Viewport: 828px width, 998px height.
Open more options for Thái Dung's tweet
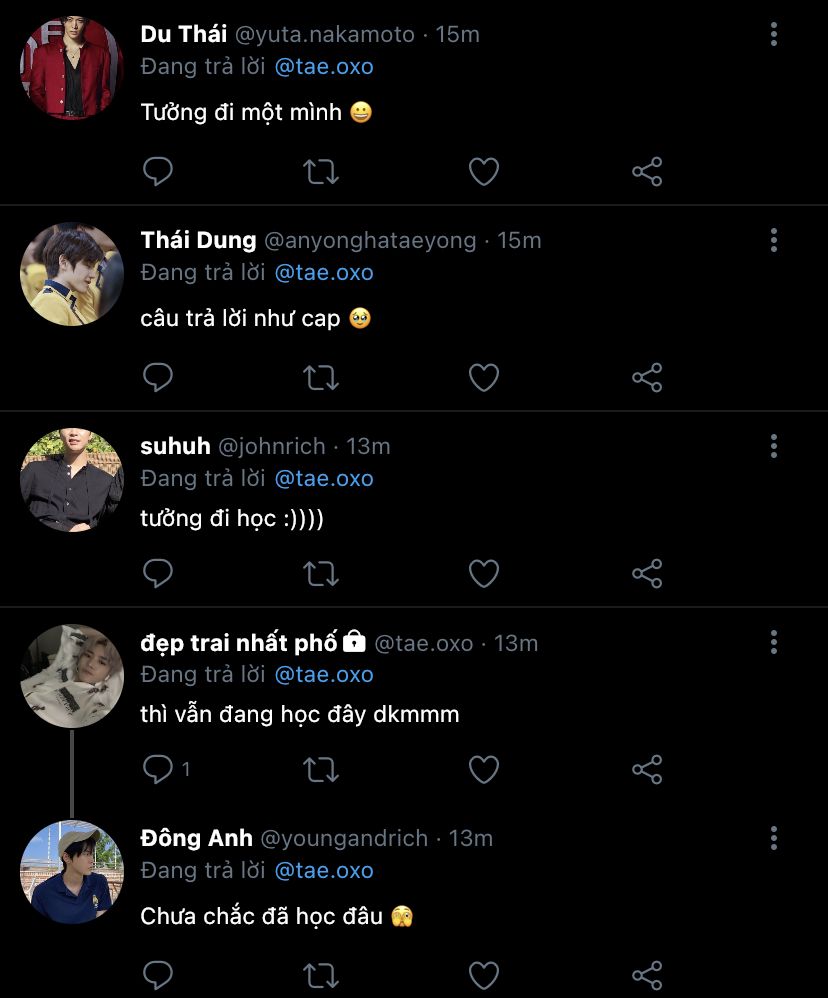point(773,240)
